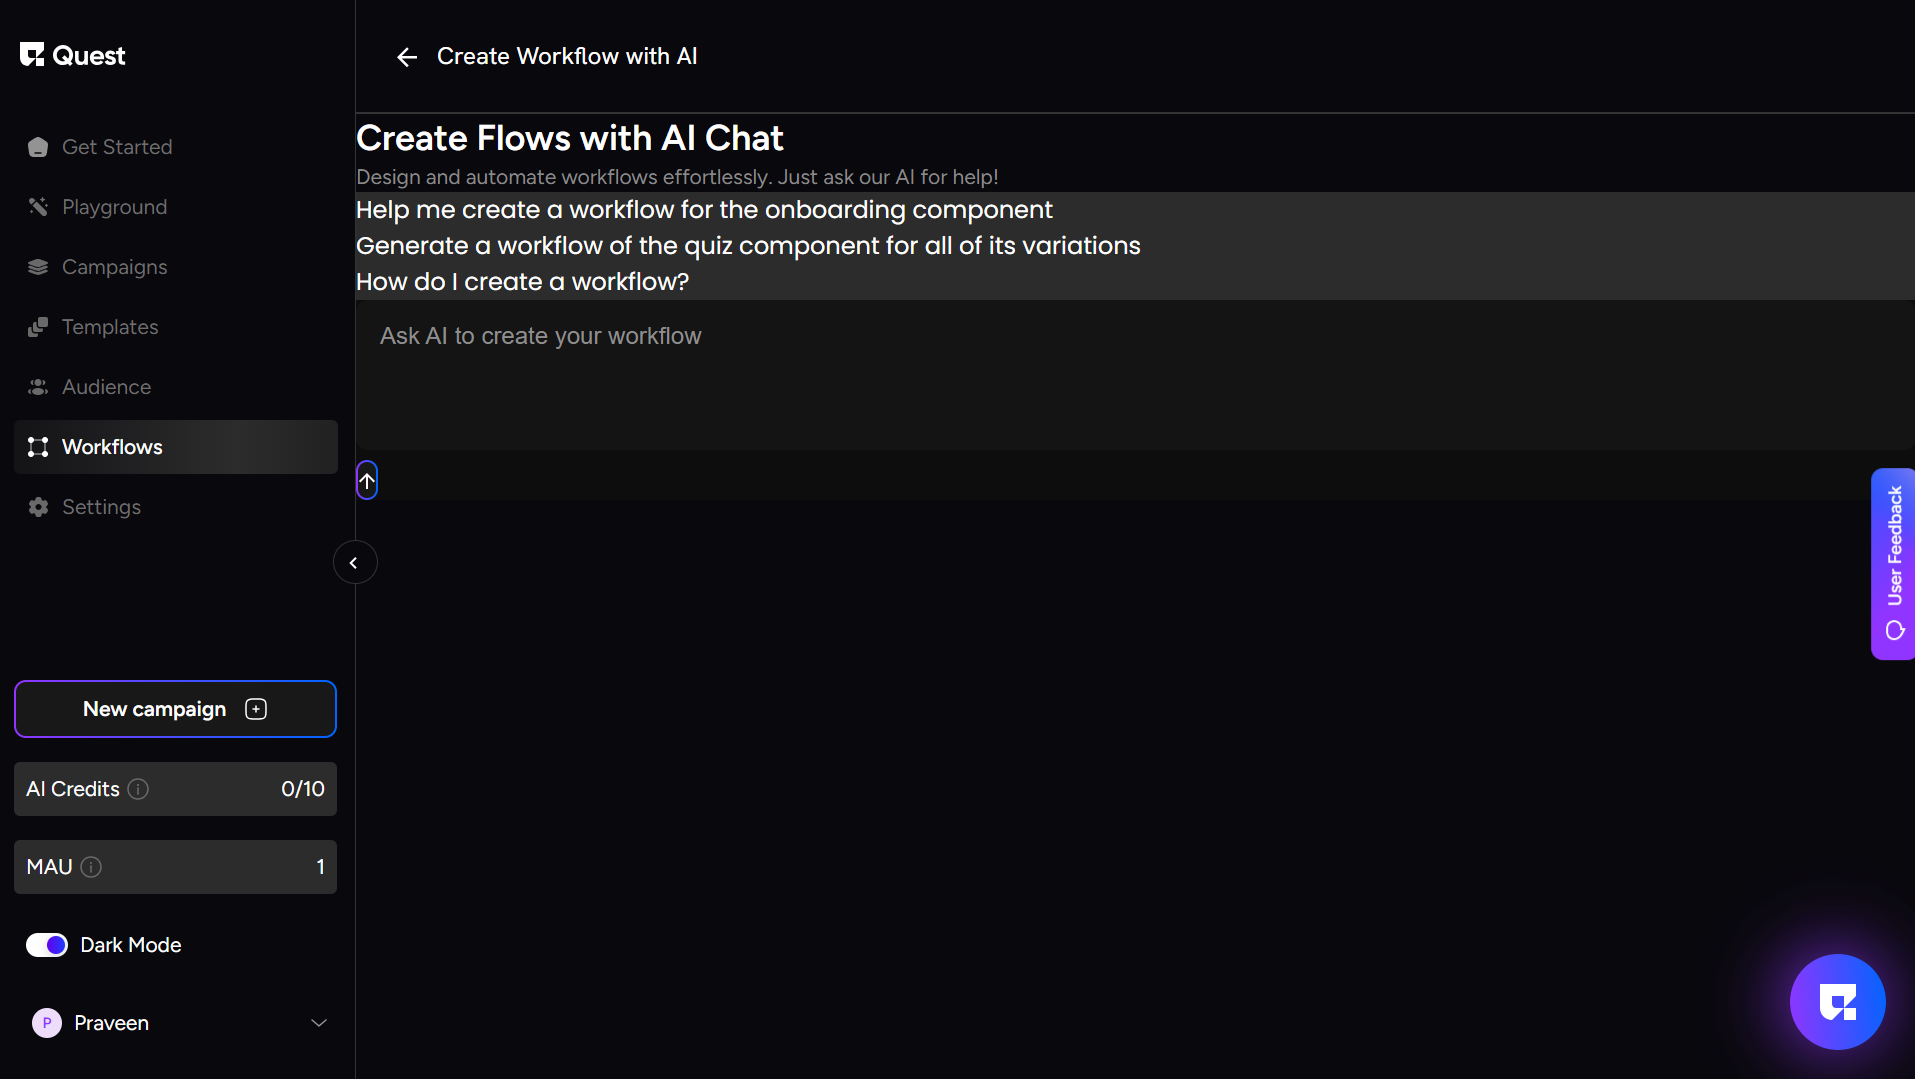Click the back arrow beside Create Workflow with AI

pos(406,57)
